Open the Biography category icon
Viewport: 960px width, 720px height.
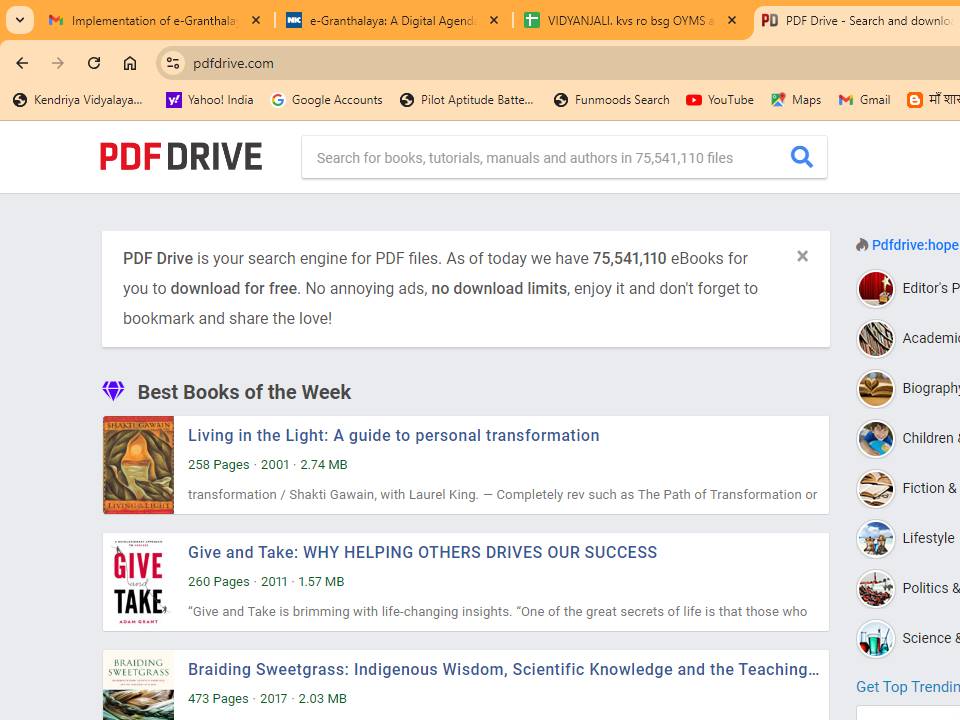pyautogui.click(x=875, y=389)
